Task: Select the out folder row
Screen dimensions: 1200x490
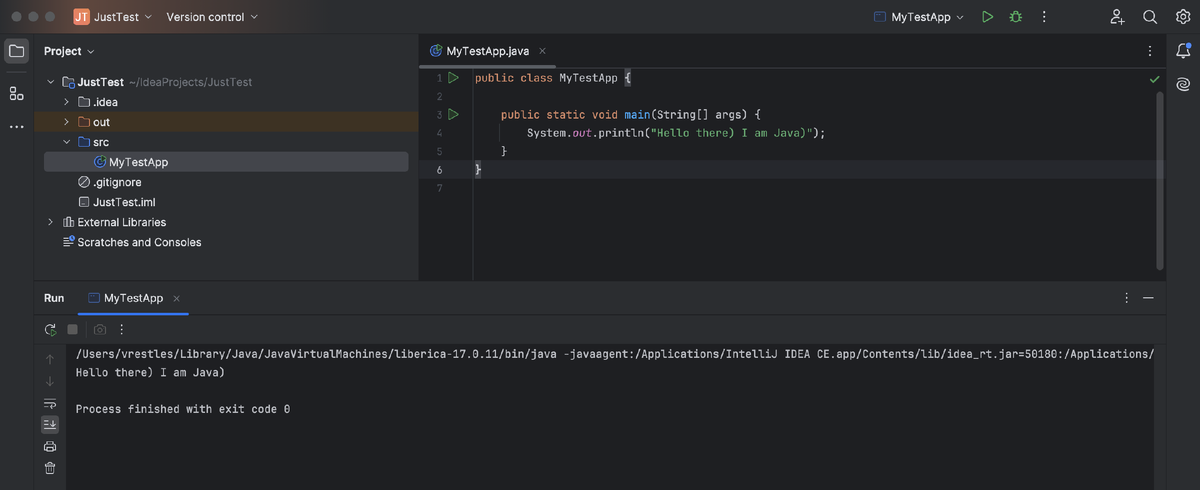Action: [225, 122]
